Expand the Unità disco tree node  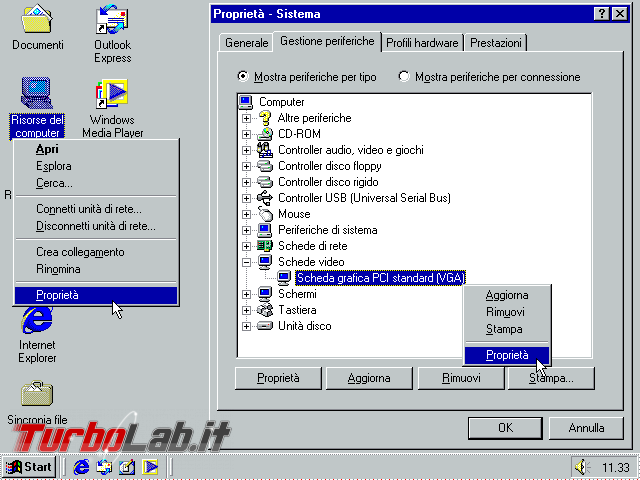[x=246, y=326]
